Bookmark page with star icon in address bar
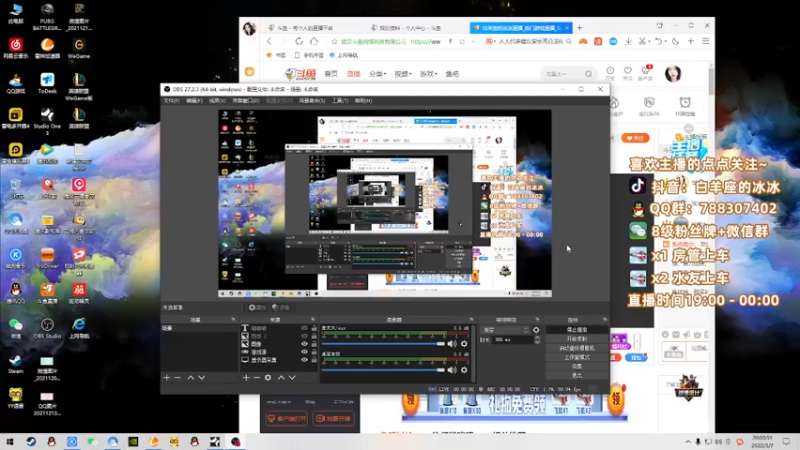The width and height of the screenshot is (800, 450). point(334,41)
